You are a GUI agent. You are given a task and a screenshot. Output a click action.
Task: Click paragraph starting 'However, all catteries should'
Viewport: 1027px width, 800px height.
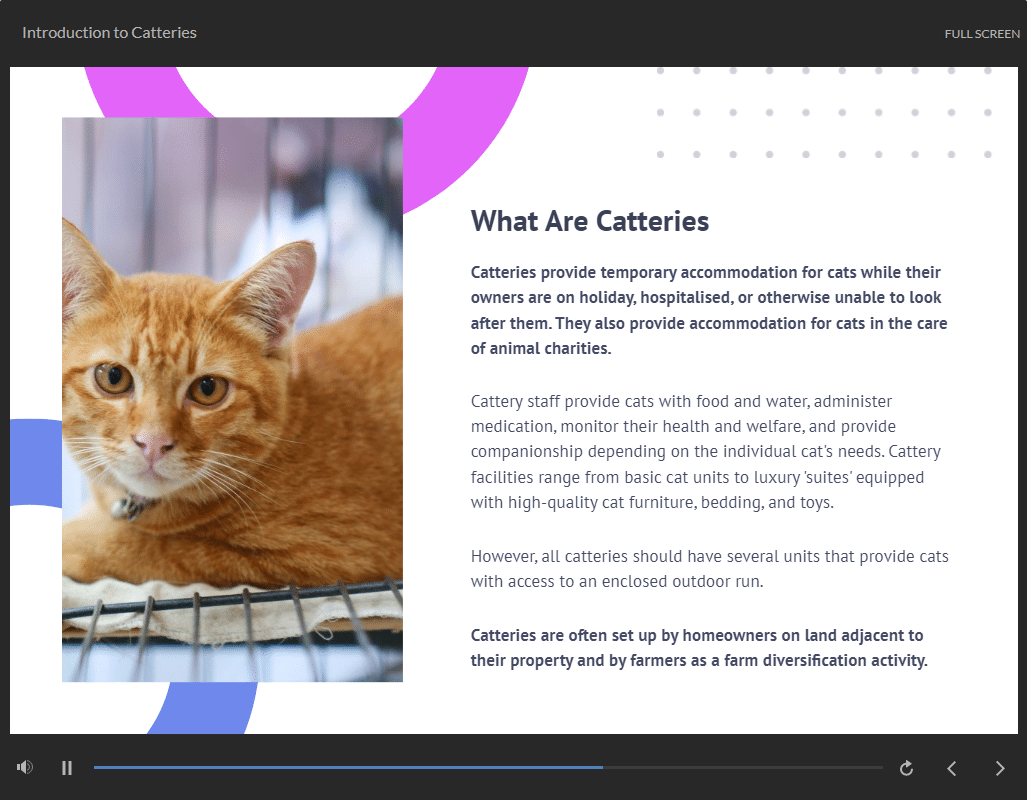pyautogui.click(x=709, y=568)
